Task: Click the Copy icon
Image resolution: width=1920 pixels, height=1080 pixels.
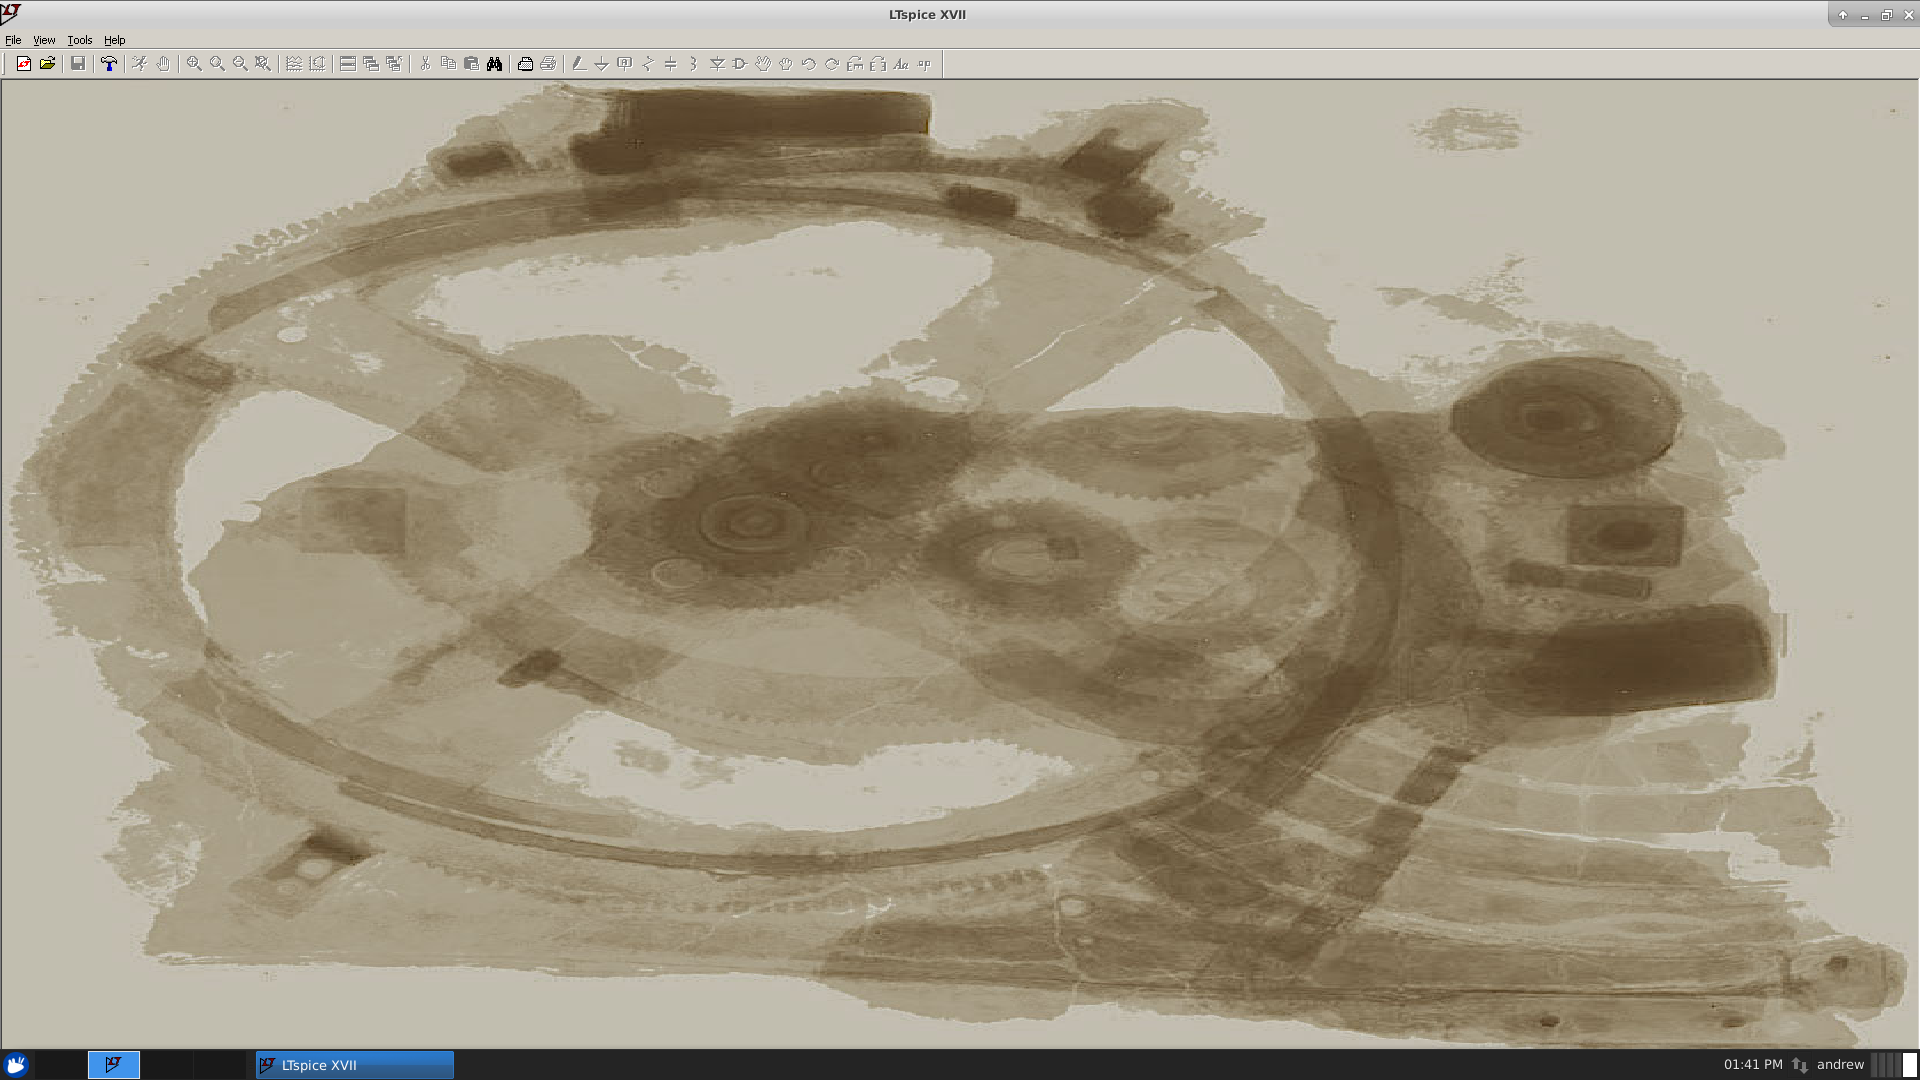Action: pos(448,64)
